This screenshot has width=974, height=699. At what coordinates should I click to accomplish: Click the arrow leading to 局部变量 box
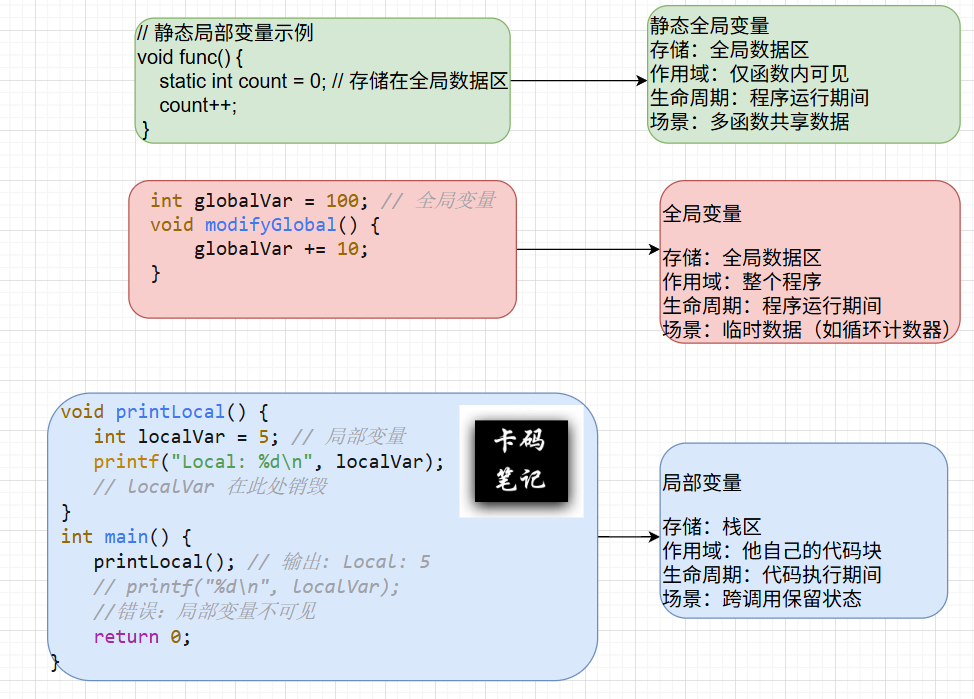coord(628,537)
